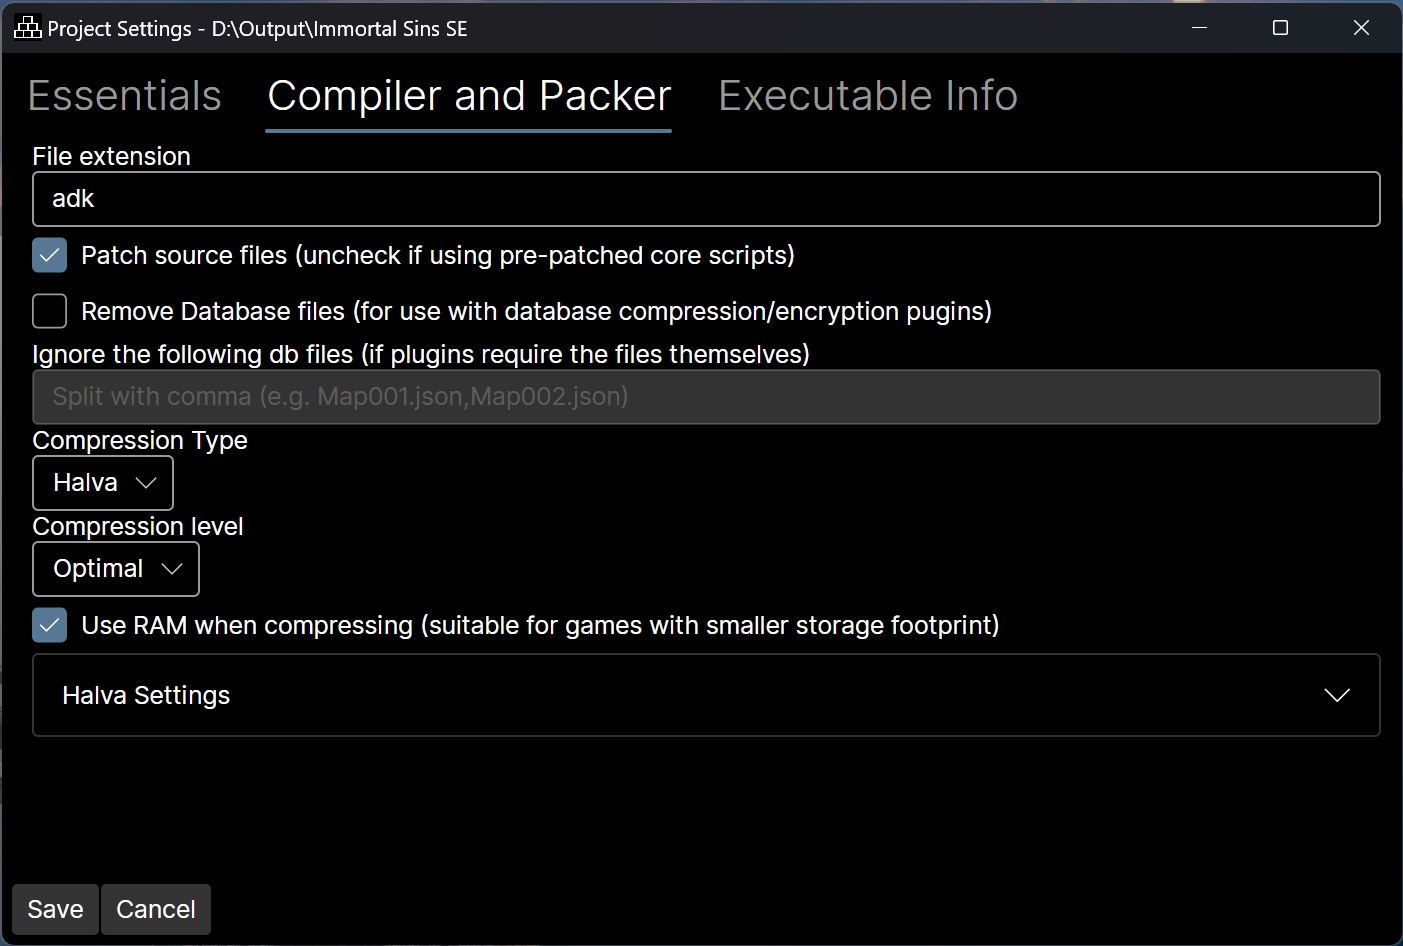
Task: Click the arrow beside Optimal
Action: (x=172, y=569)
